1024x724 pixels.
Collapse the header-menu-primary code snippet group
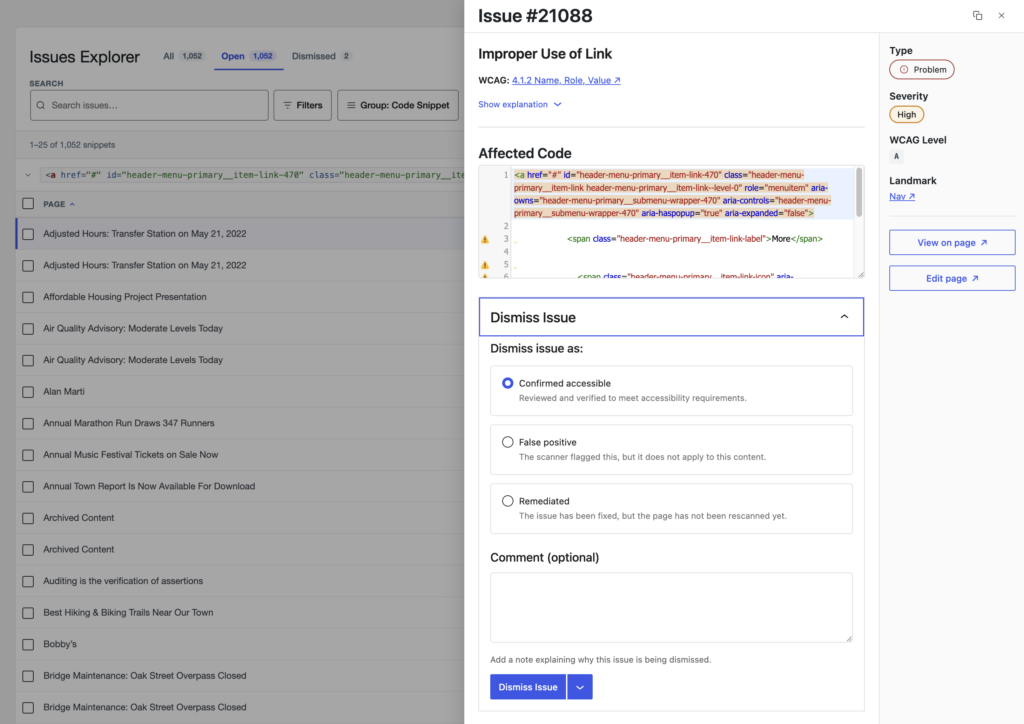(x=28, y=175)
